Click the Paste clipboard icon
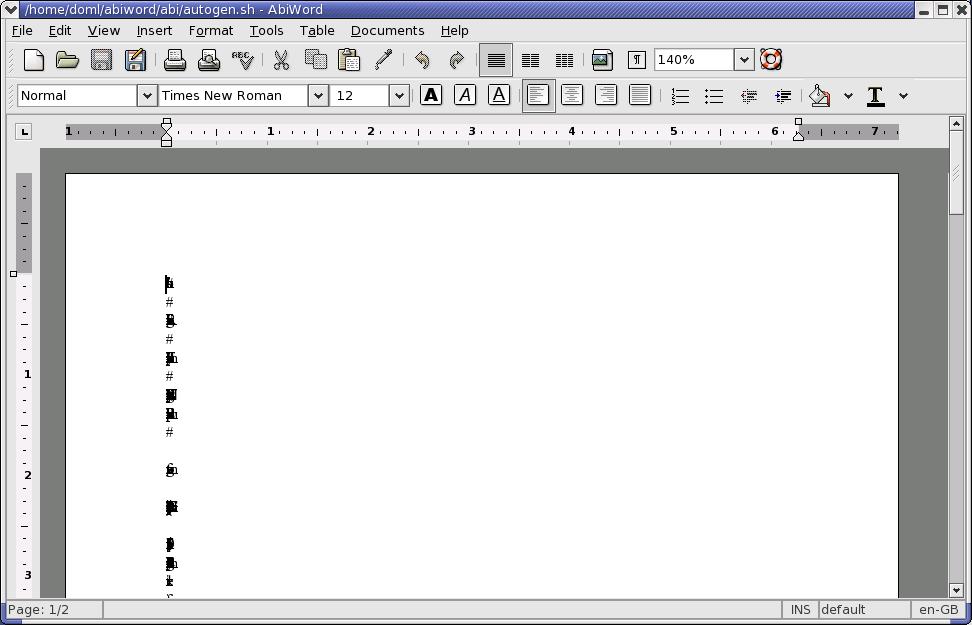 [349, 60]
